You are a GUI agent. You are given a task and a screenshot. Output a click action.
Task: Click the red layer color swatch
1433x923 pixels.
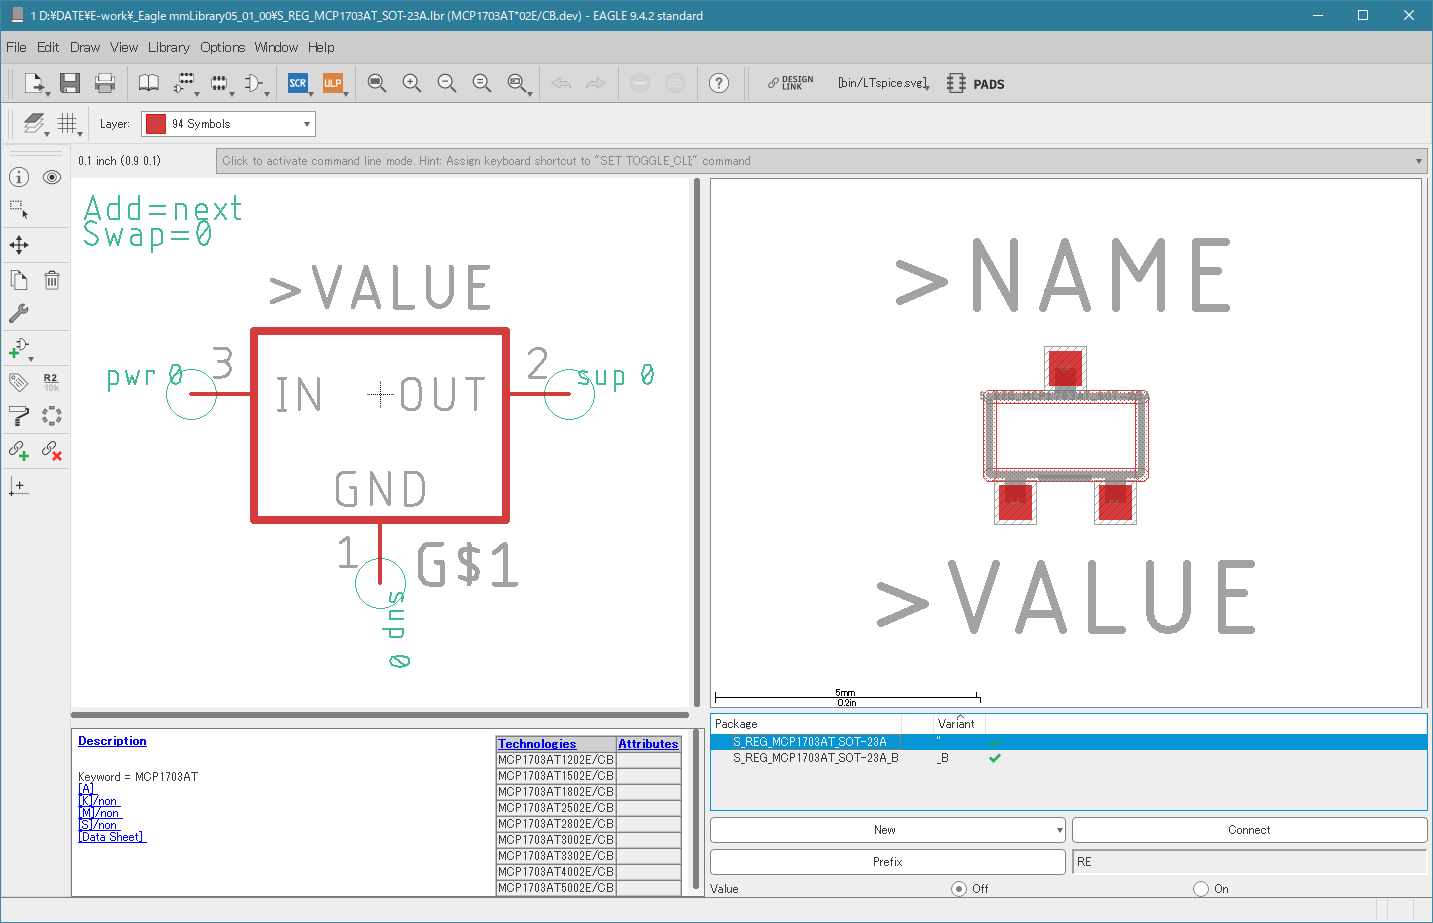tap(155, 124)
